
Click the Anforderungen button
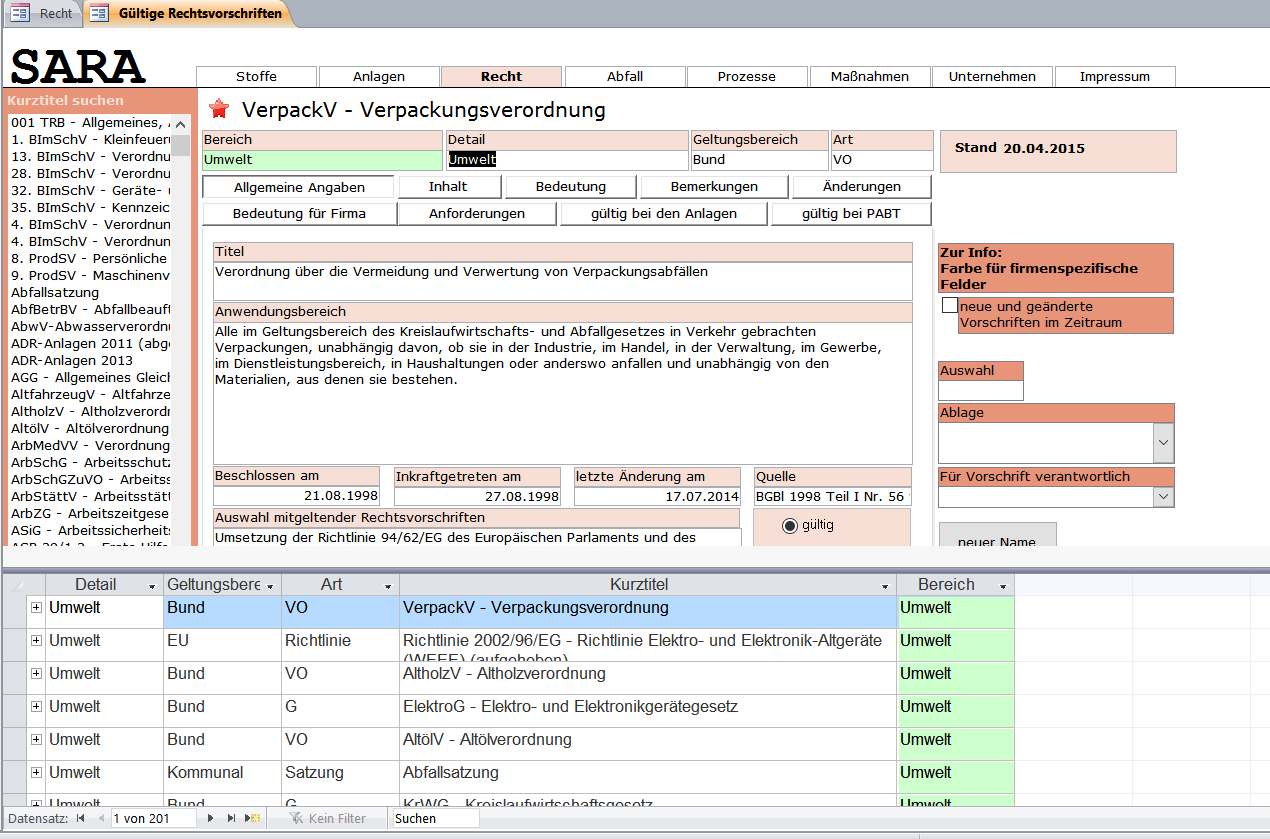[x=478, y=213]
